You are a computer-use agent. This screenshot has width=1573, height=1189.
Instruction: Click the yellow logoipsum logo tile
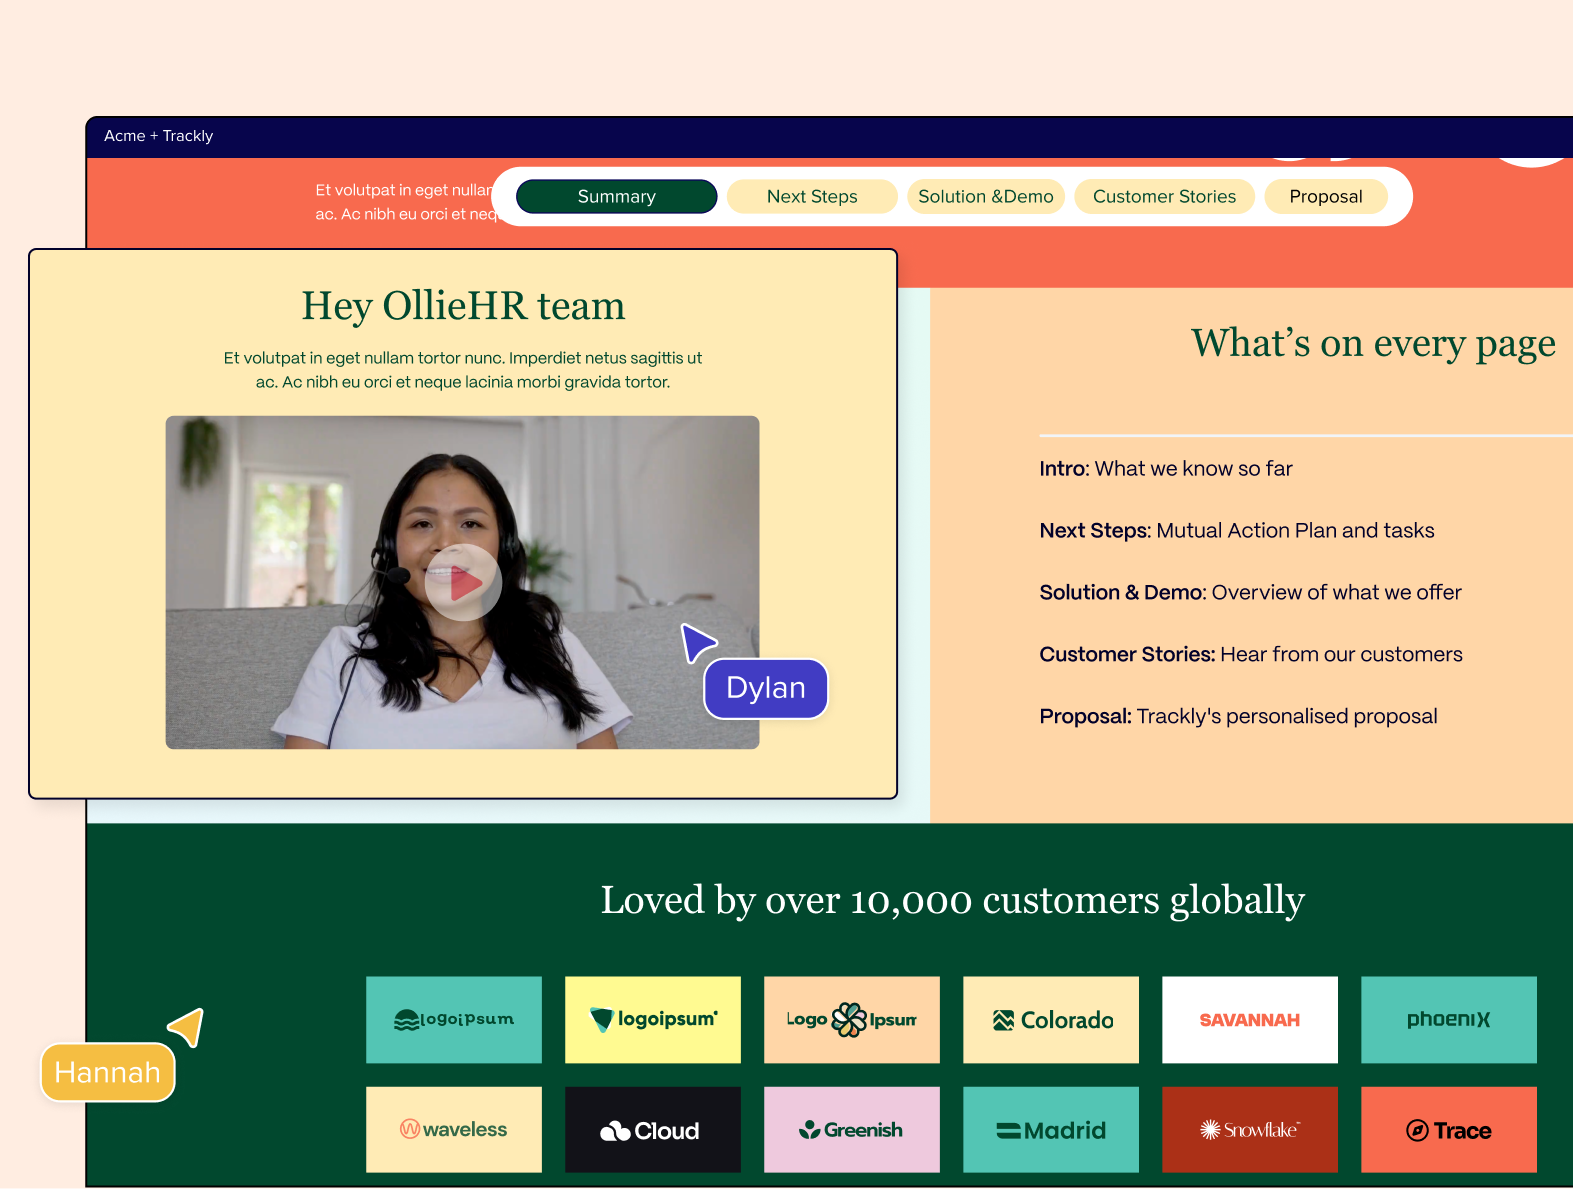click(653, 1020)
